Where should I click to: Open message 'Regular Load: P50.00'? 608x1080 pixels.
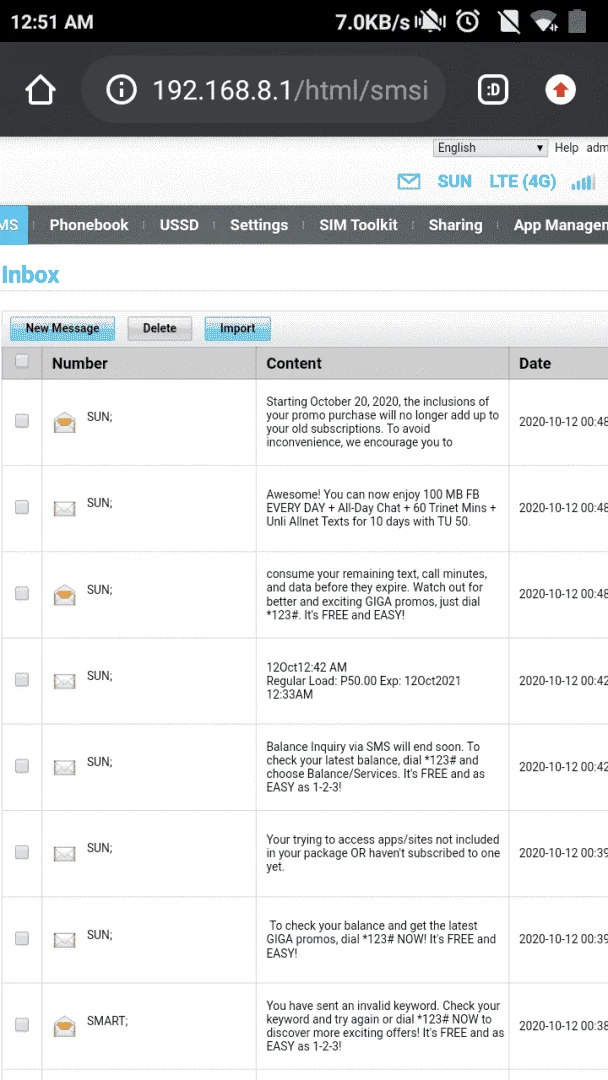tap(364, 681)
